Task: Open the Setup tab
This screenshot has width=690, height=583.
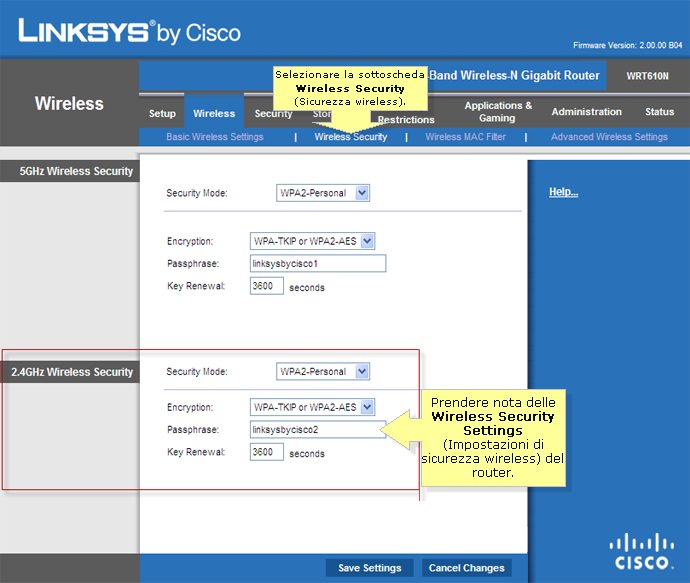Action: [x=162, y=114]
